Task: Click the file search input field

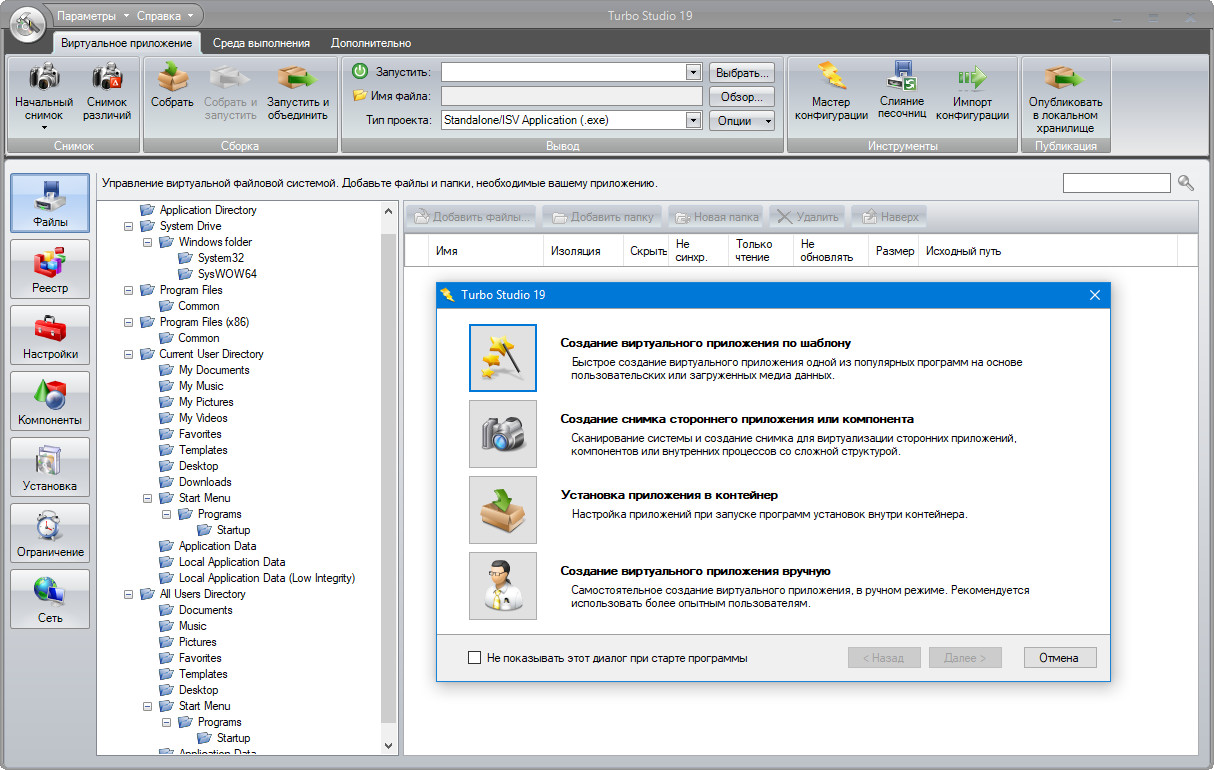Action: point(1116,183)
